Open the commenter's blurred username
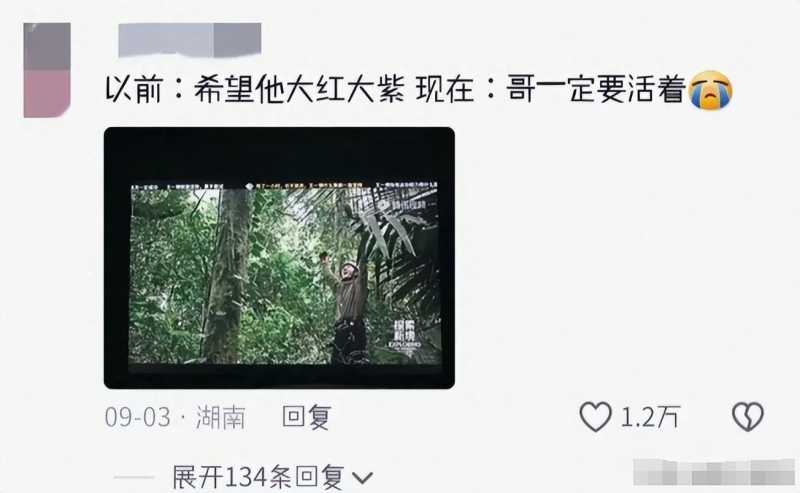Viewport: 800px width, 493px height. click(x=190, y=40)
